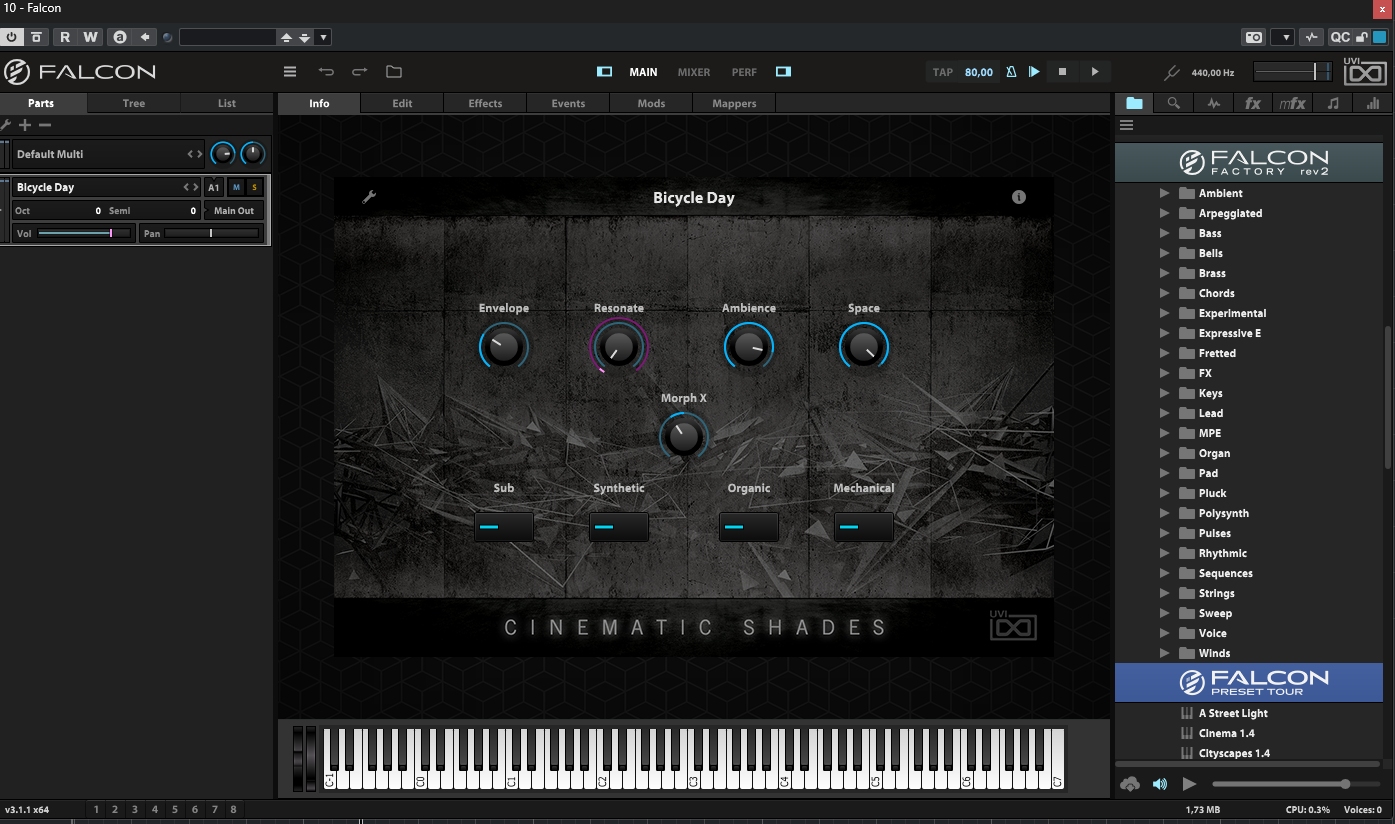Switch to PERF view
The height and width of the screenshot is (824, 1395).
click(x=744, y=72)
